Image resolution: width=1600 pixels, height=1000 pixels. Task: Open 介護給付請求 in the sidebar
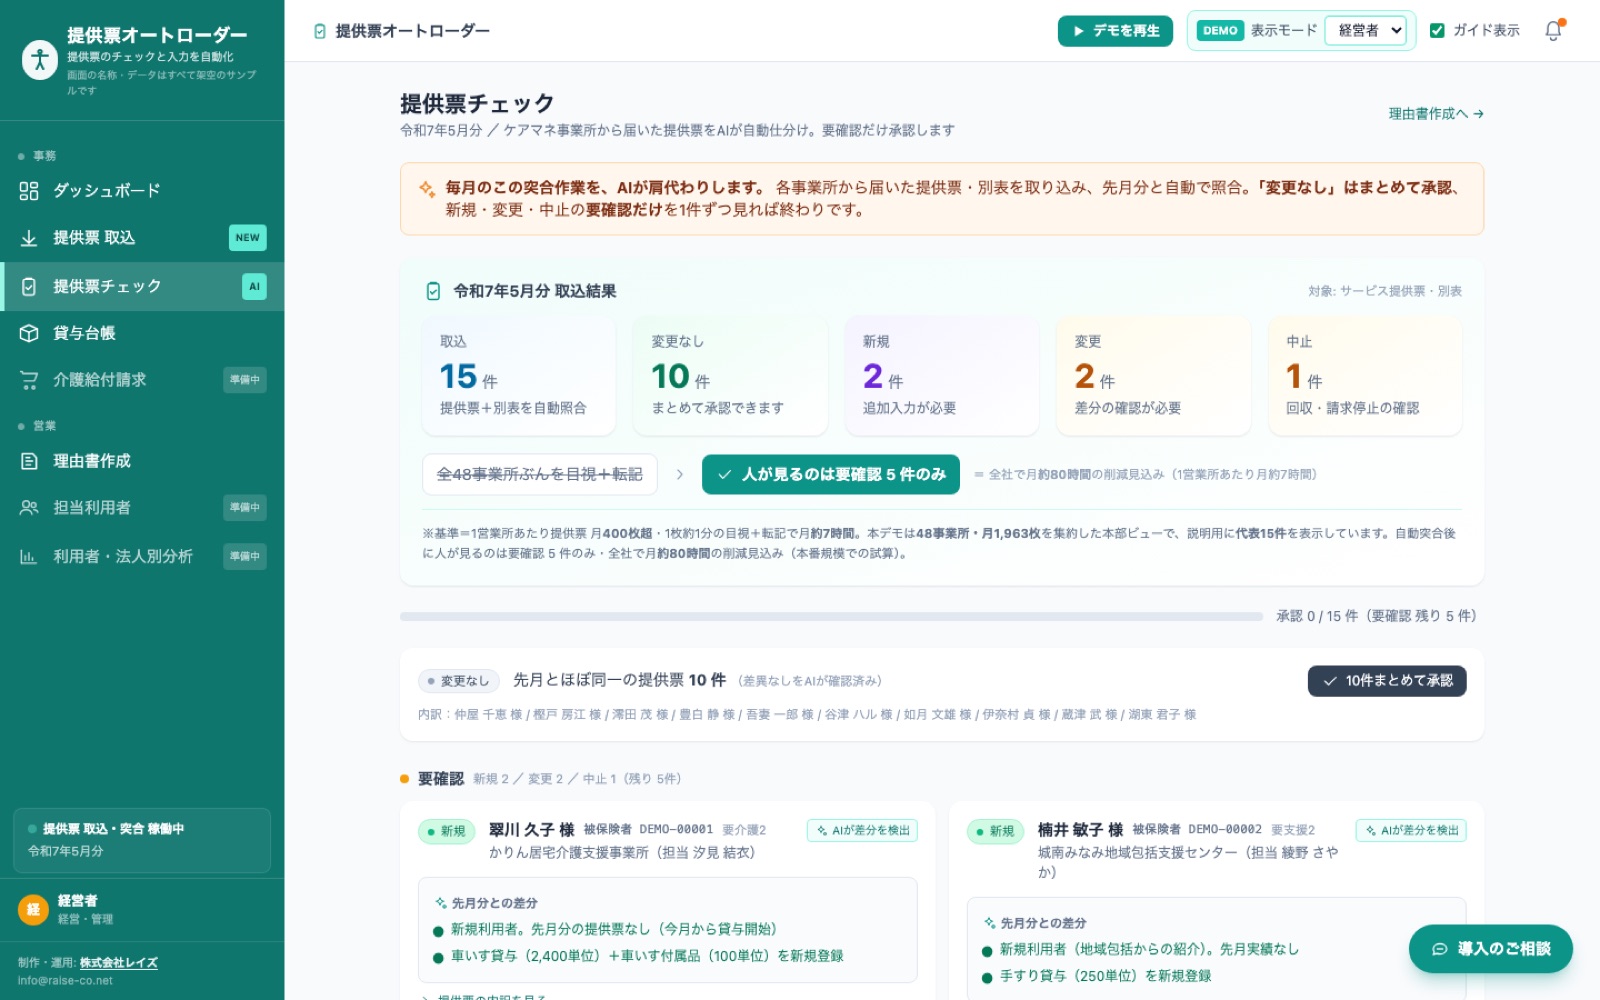tap(142, 380)
